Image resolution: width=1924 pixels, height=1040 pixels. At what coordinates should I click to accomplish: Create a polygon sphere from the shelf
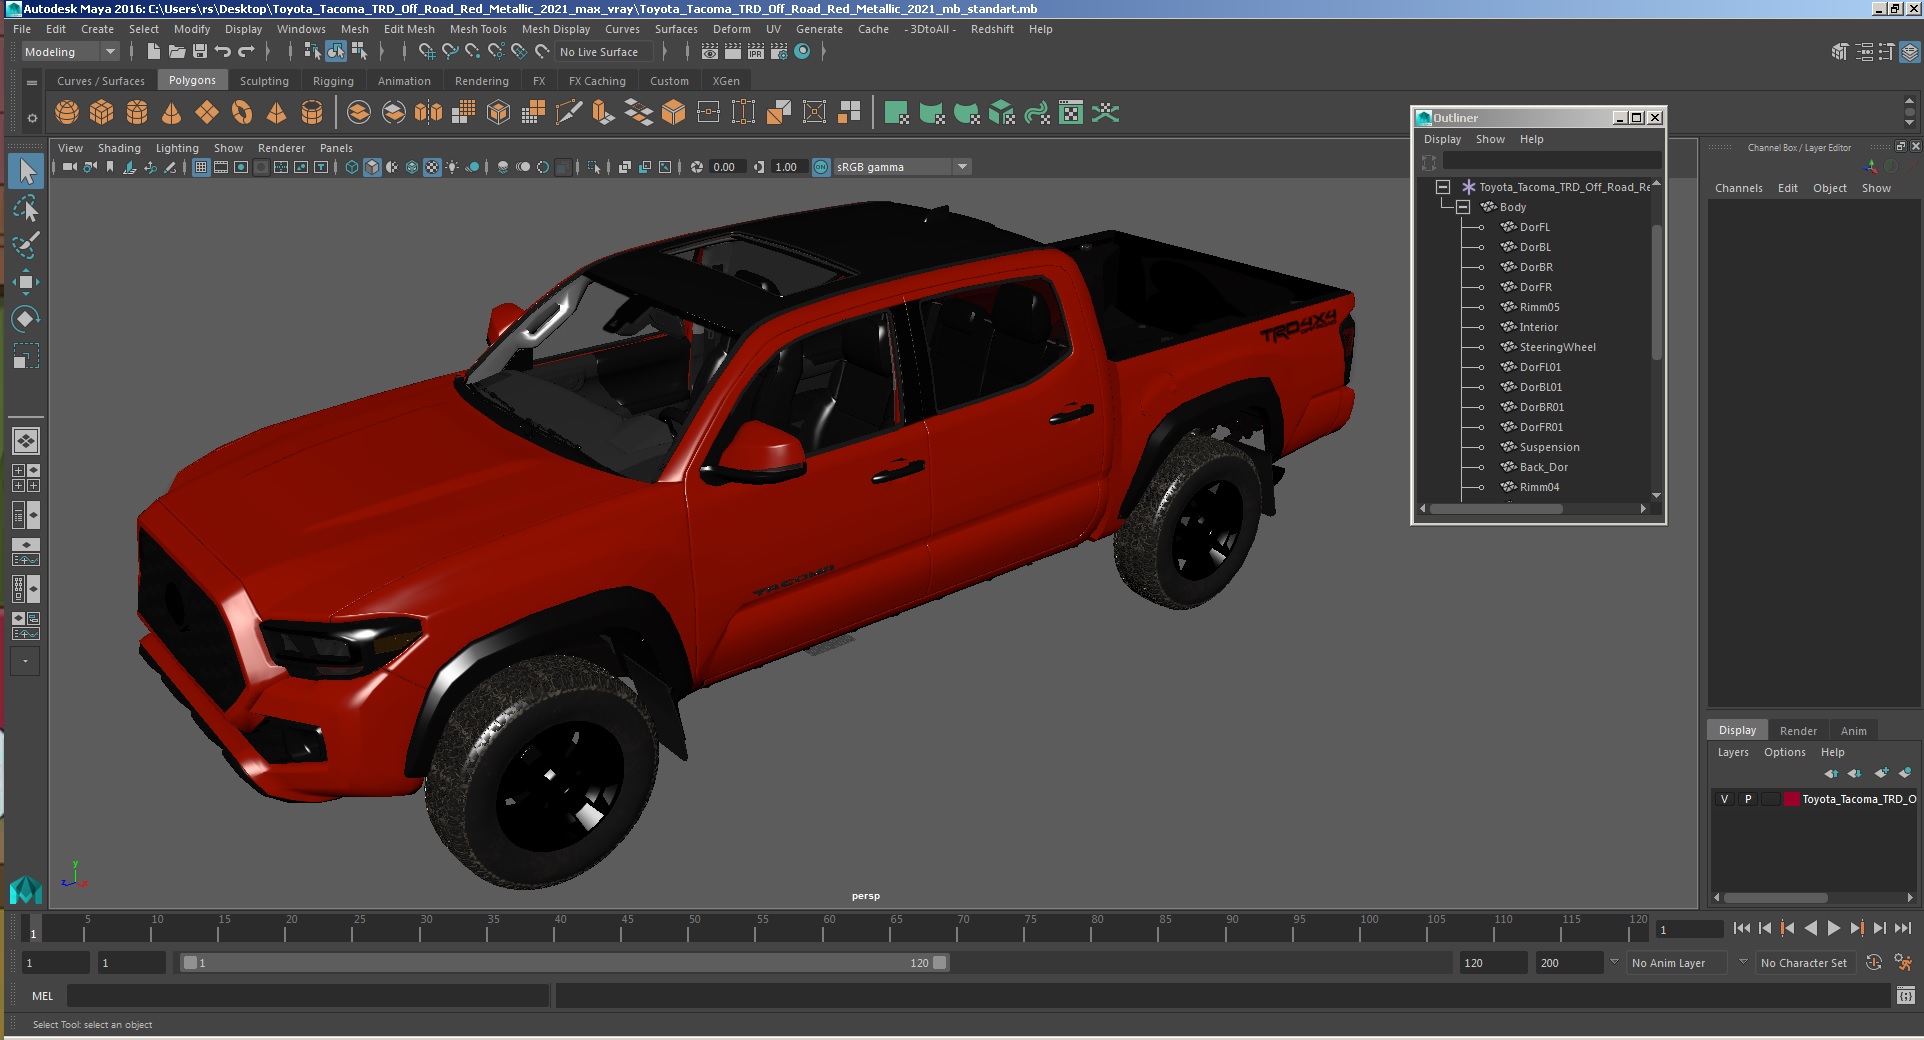67,113
